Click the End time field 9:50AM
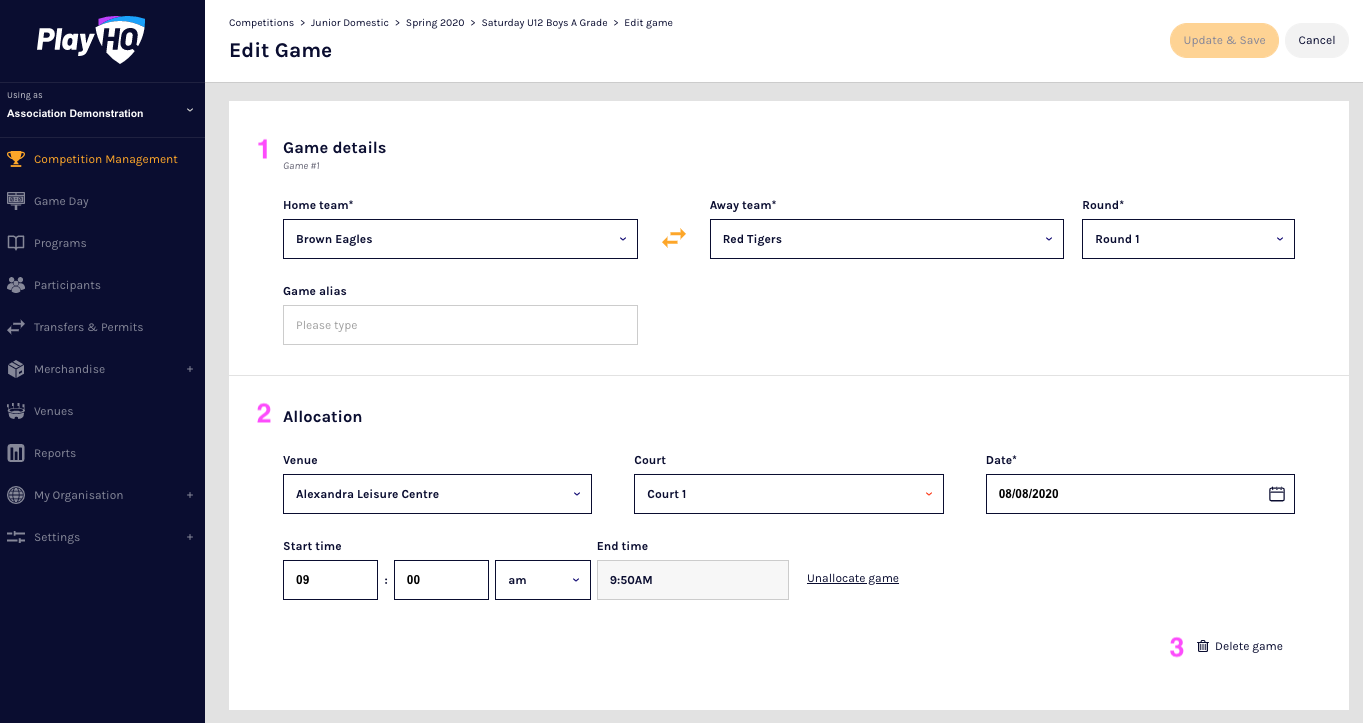Viewport: 1363px width, 723px height. 693,580
